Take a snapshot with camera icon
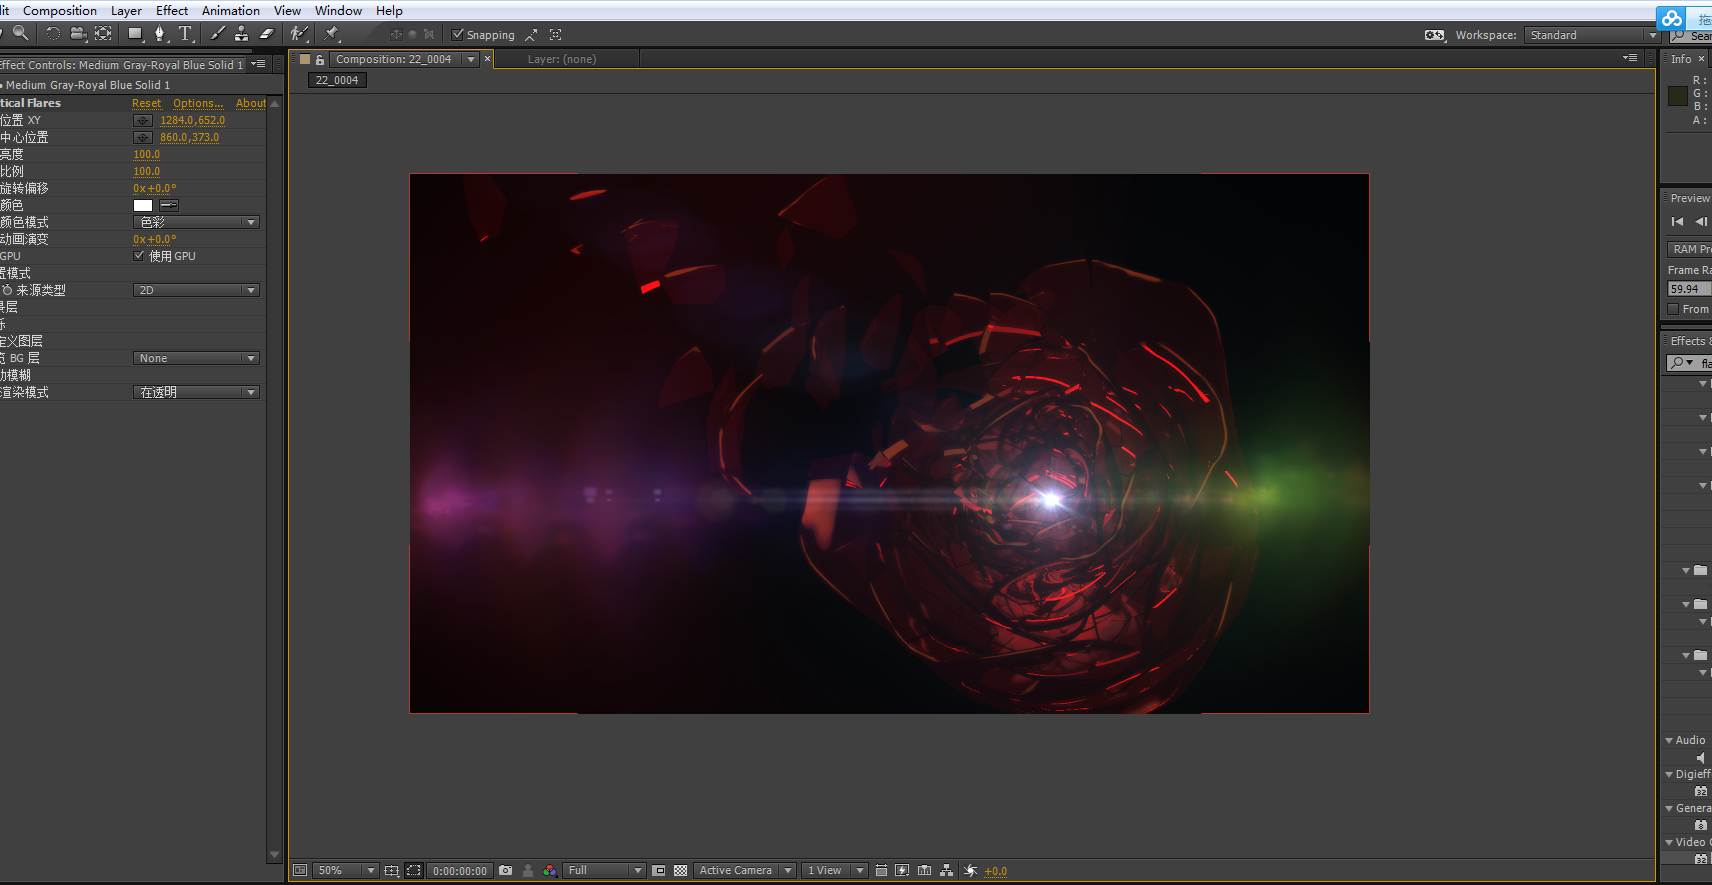Screen dimensions: 1712x885 pos(506,871)
